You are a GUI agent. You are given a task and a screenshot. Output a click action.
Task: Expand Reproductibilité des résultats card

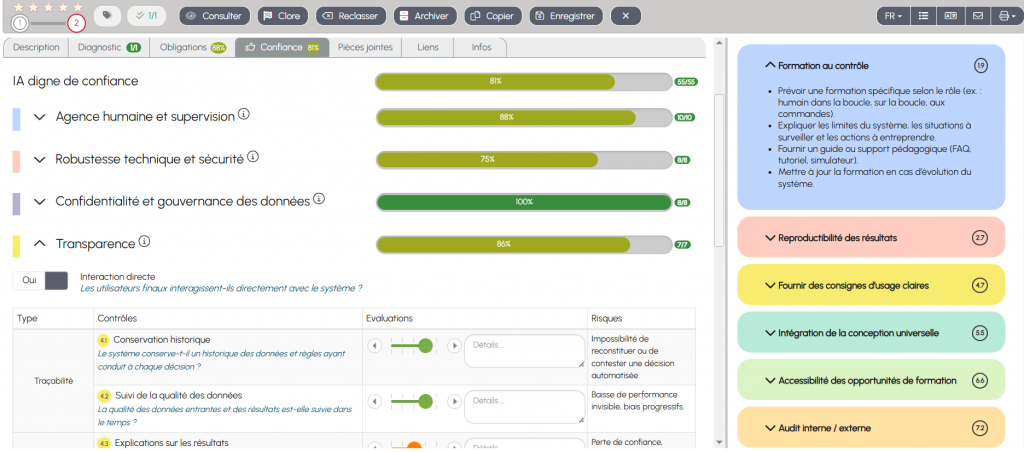(x=770, y=238)
